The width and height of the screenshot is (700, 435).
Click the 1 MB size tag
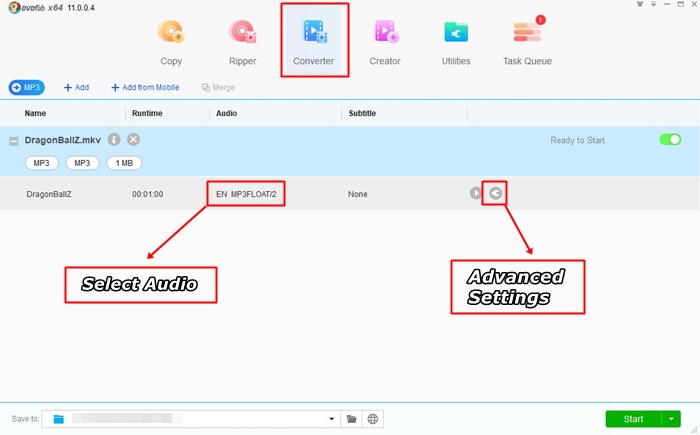click(124, 163)
